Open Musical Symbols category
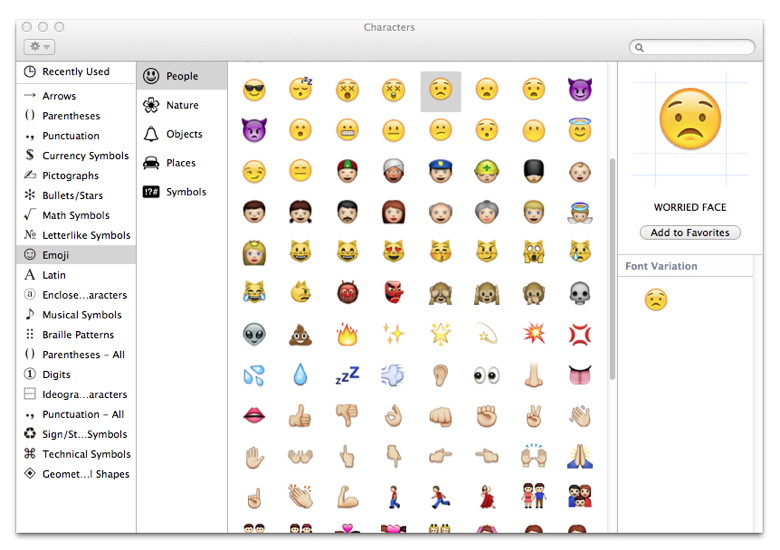The height and width of the screenshot is (550, 780). point(76,315)
